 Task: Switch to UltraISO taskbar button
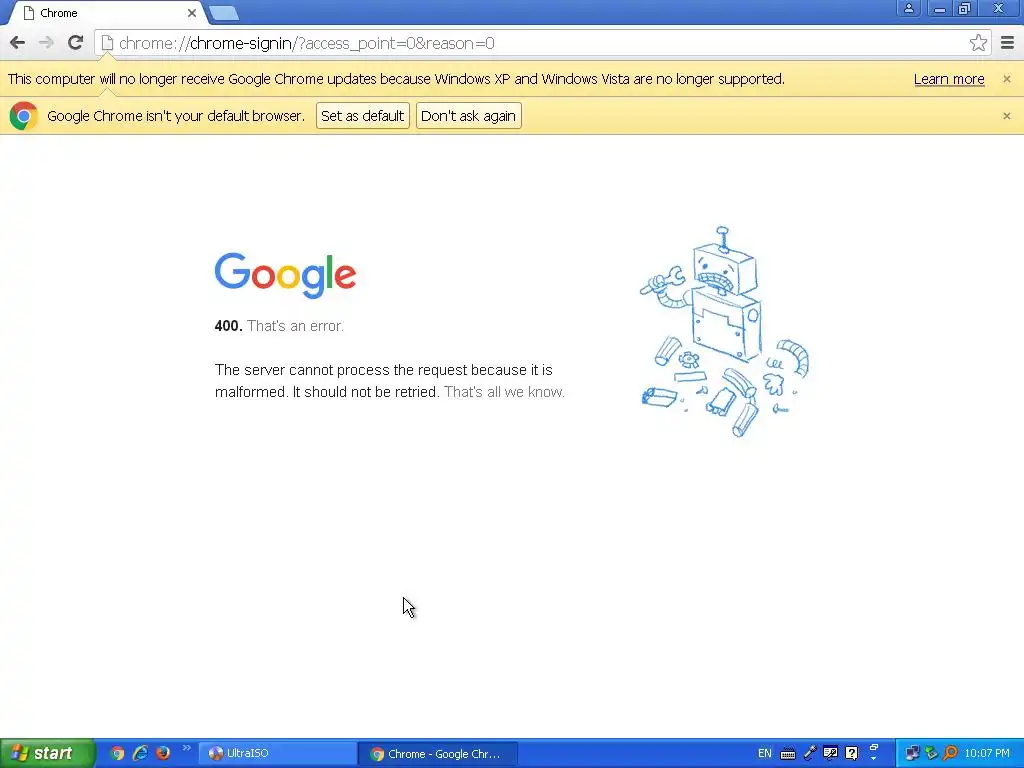coord(277,753)
